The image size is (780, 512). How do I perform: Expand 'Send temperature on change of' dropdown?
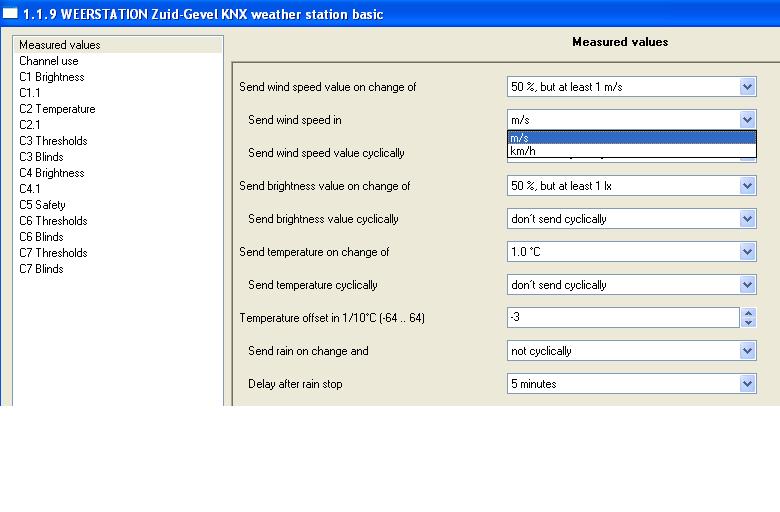(747, 252)
